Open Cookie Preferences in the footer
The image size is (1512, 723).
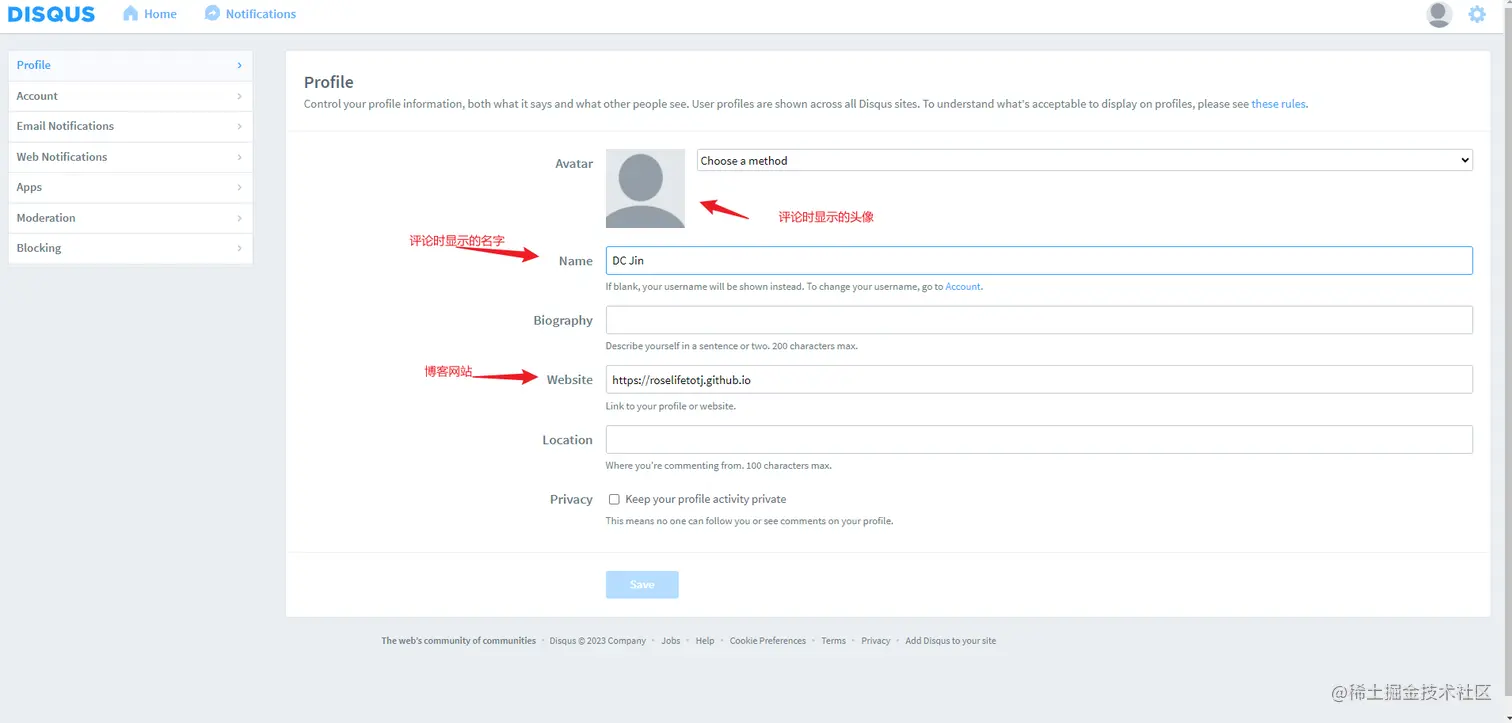[767, 640]
